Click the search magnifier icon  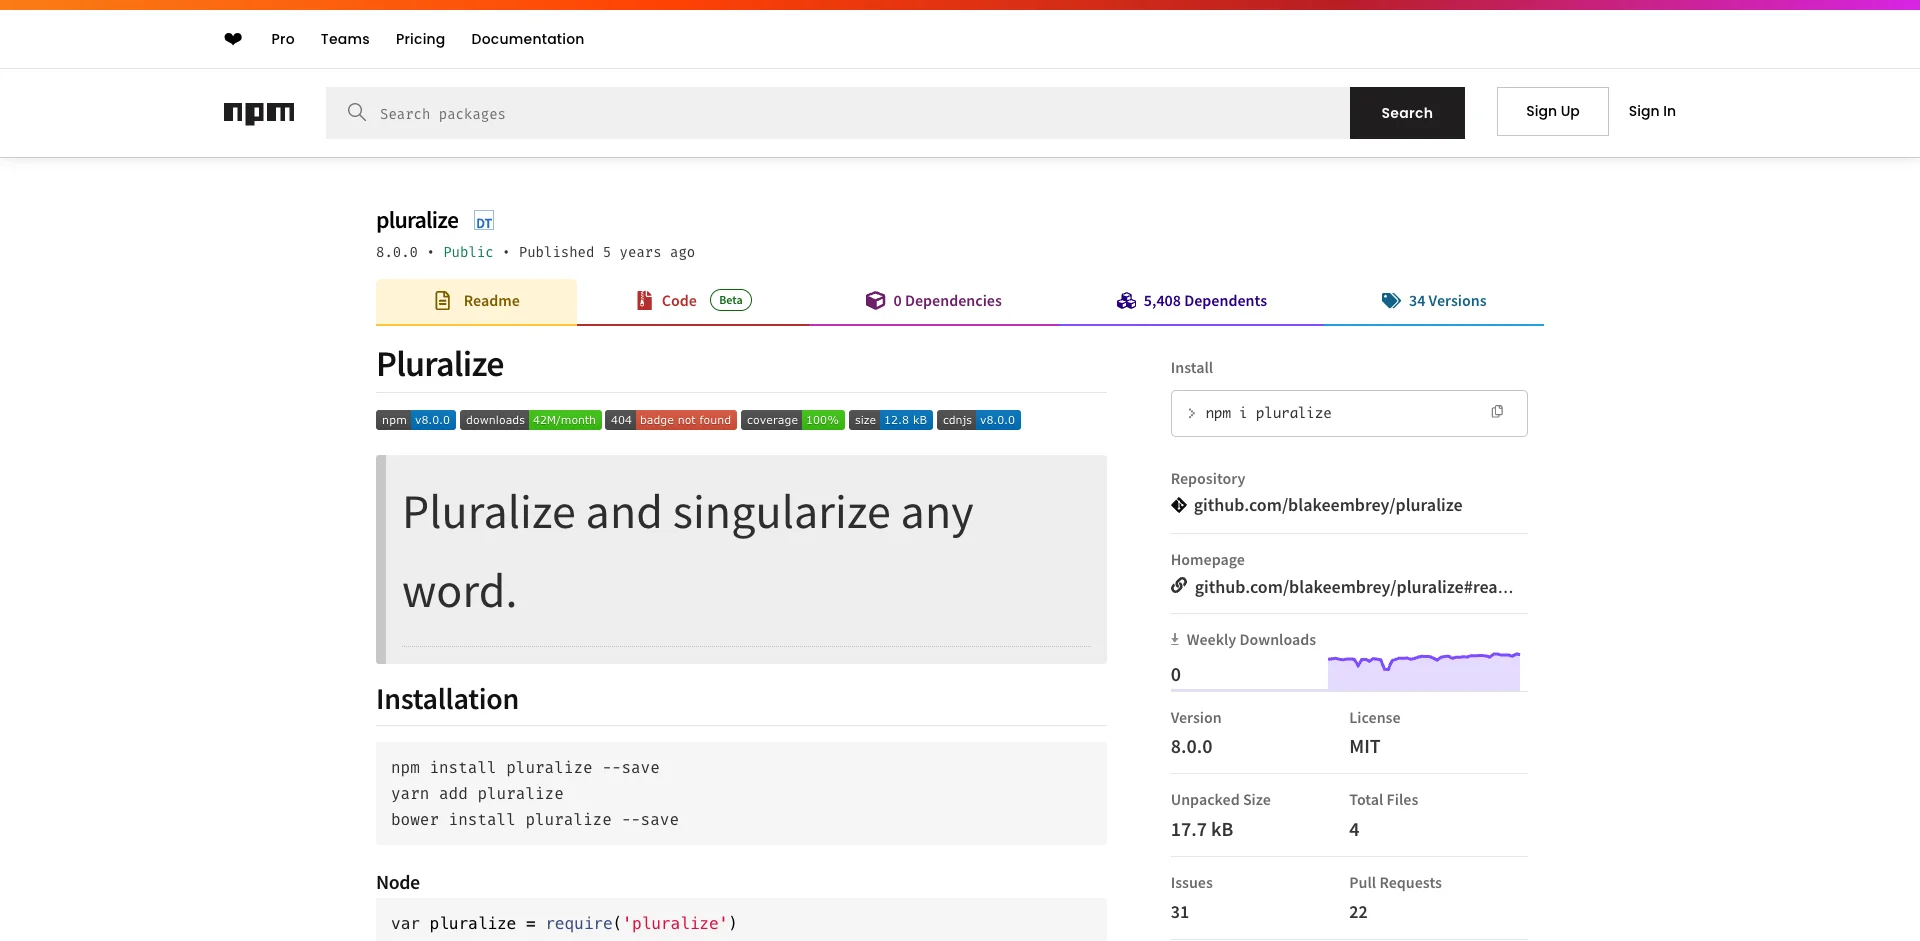click(357, 112)
